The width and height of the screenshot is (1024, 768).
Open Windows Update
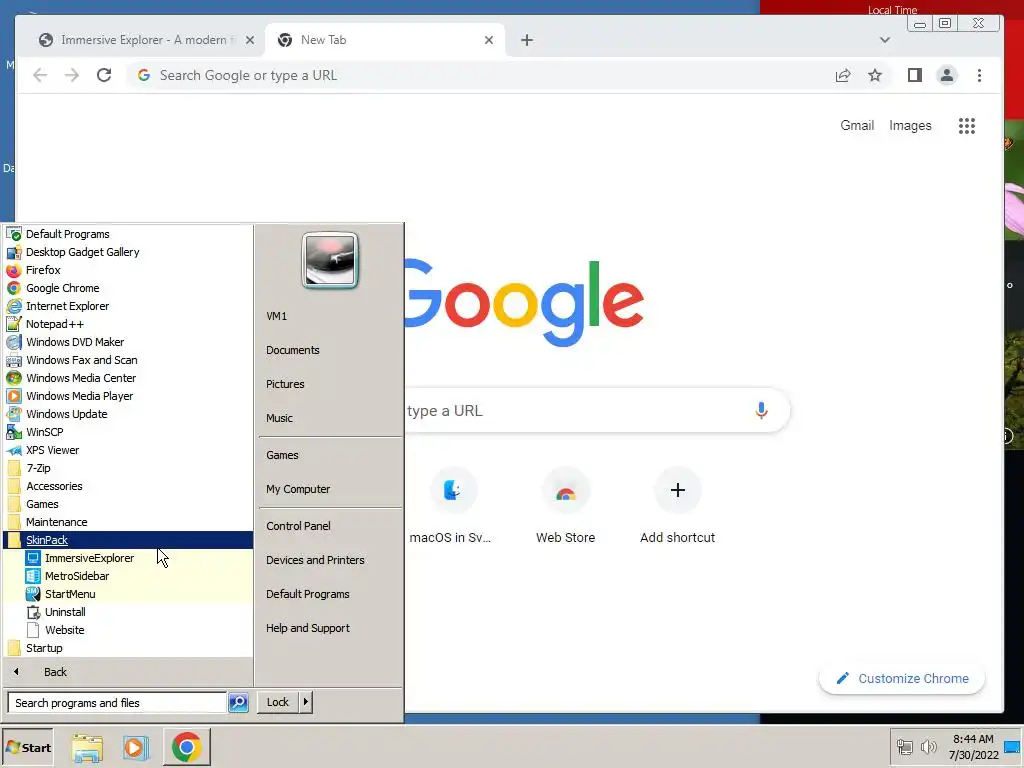(128, 414)
